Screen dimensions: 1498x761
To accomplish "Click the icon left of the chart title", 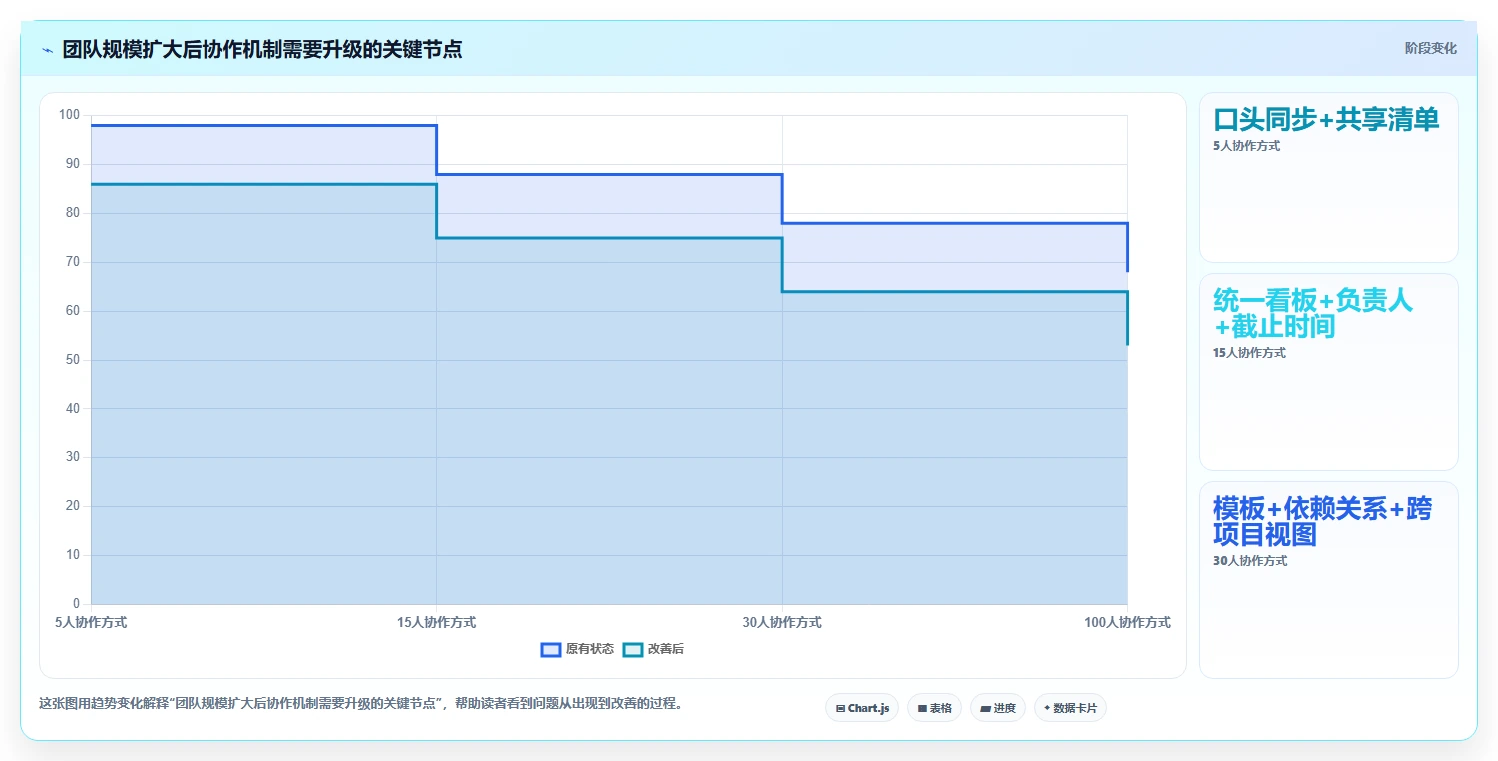I will tap(47, 49).
